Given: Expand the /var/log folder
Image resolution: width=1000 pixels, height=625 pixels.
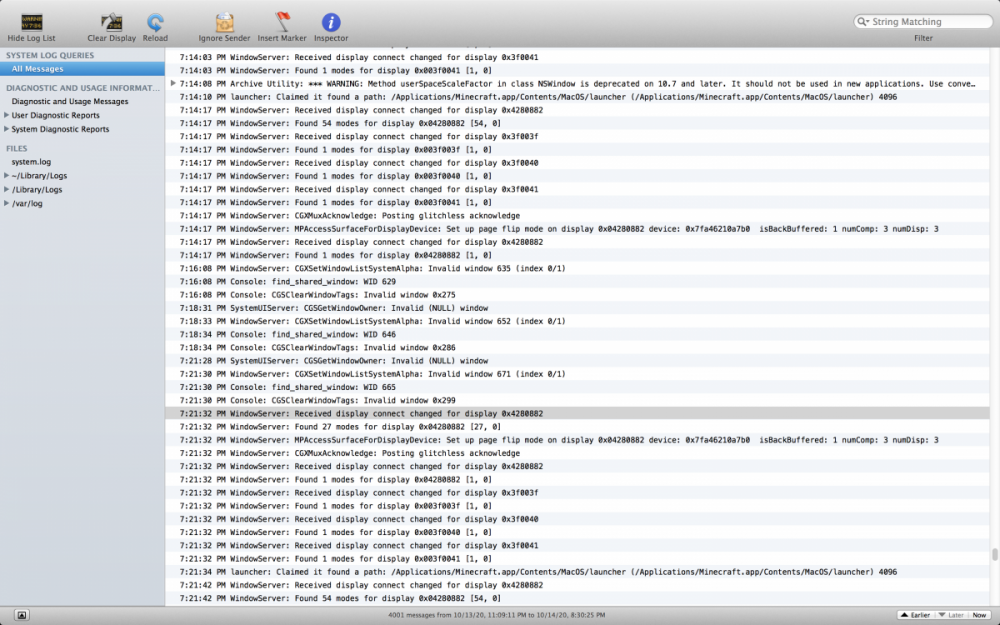Looking at the screenshot, I should 7,203.
